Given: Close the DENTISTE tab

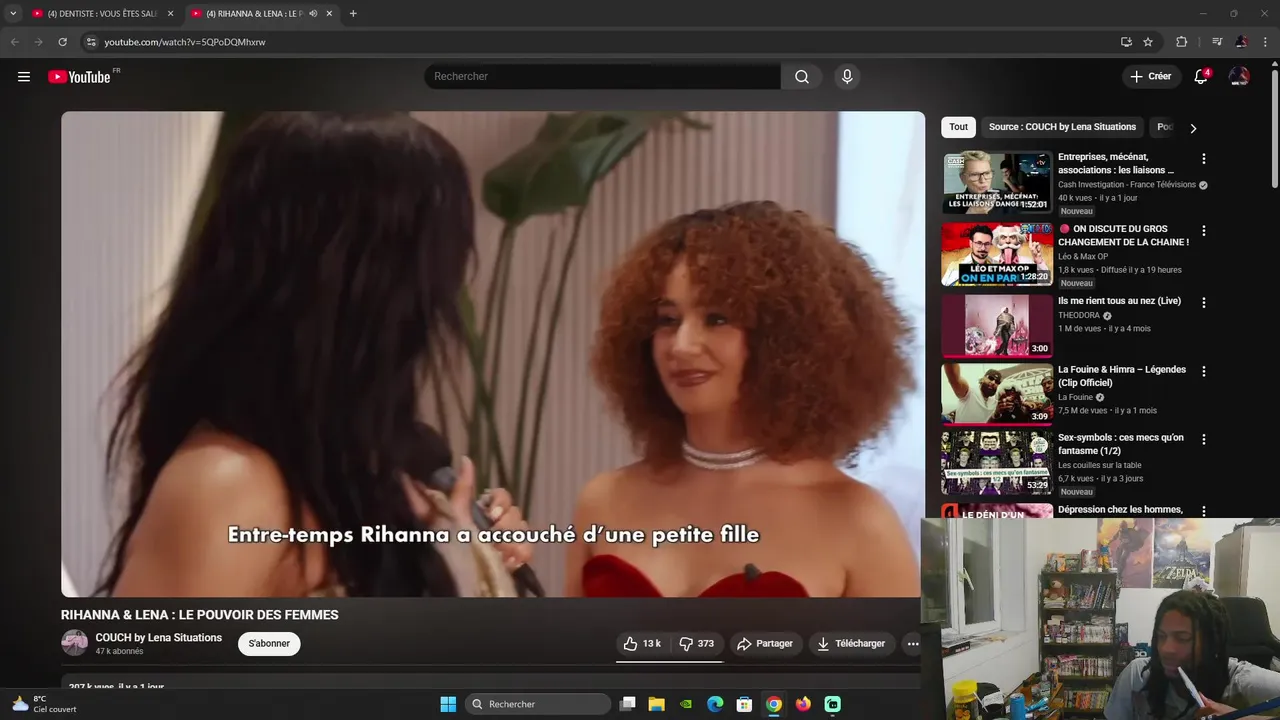Looking at the screenshot, I should [170, 14].
